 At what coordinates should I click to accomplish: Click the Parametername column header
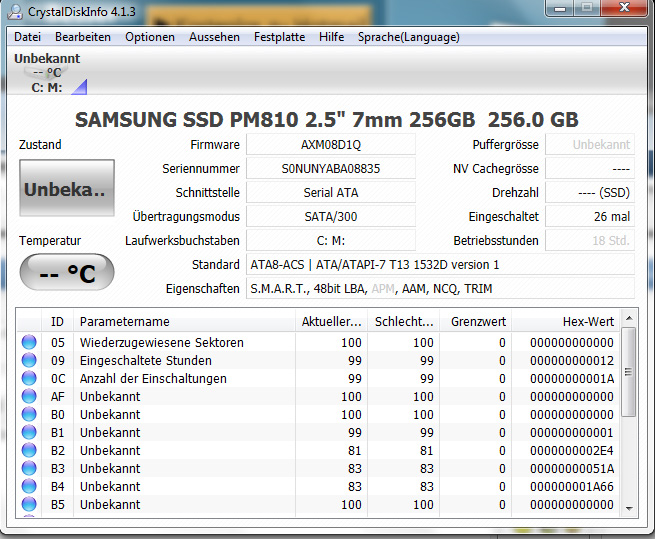[x=184, y=321]
